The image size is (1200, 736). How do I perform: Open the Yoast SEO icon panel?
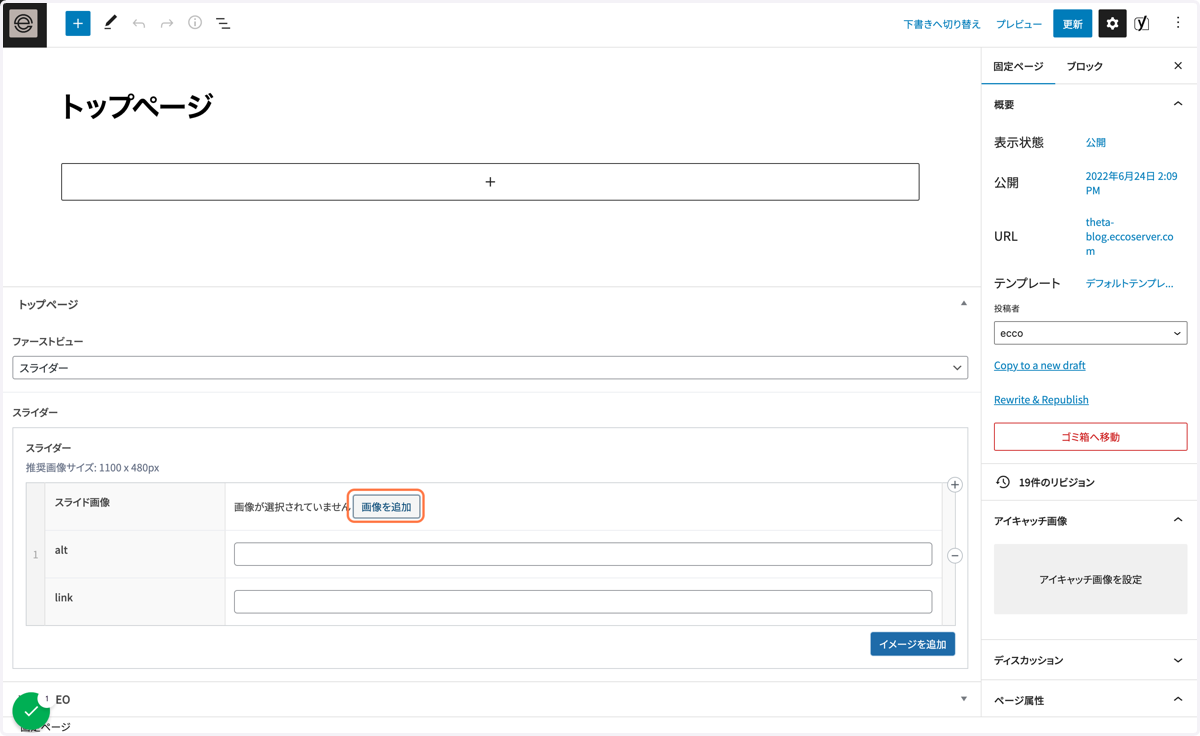click(x=1142, y=24)
